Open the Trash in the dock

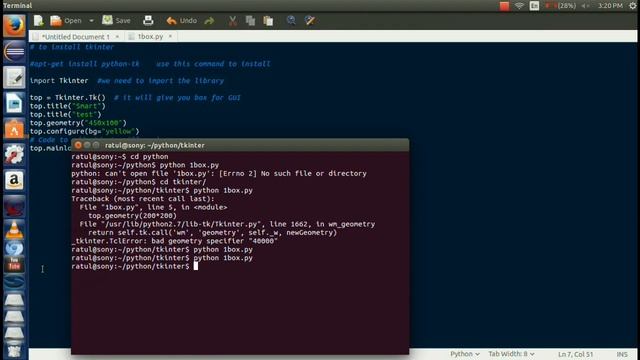click(14, 350)
